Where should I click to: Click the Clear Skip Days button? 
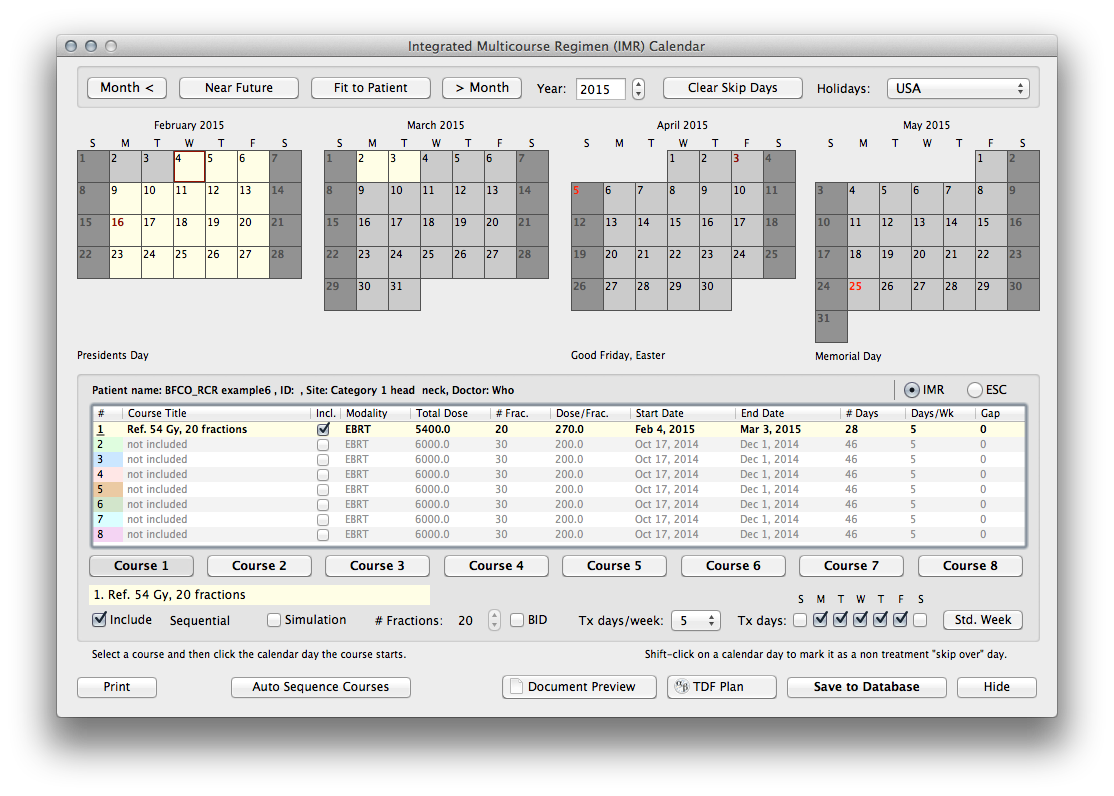732,88
